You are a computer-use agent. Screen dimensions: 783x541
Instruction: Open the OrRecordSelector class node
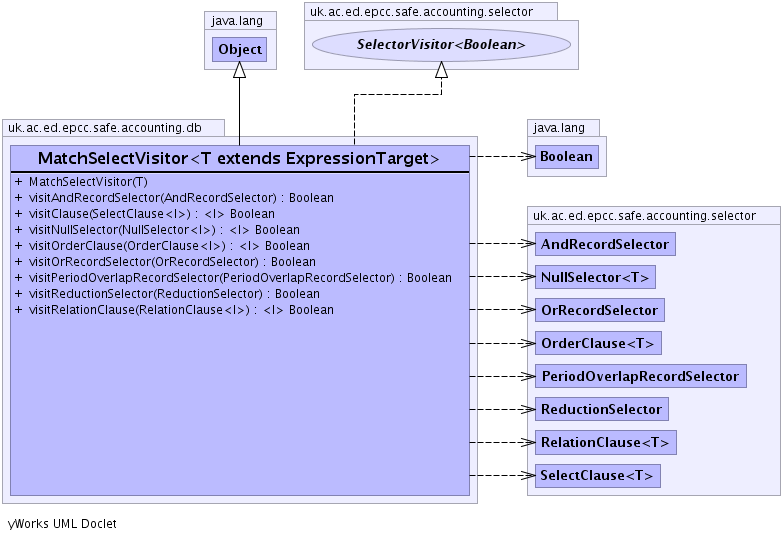coord(599,310)
